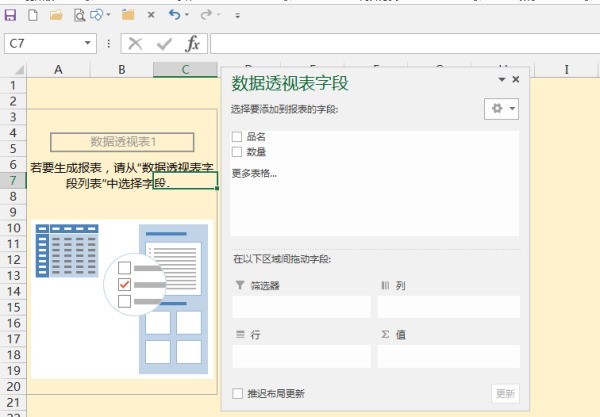Click the Save icon in quick access toolbar
Screen dimensions: 600x417
pos(11,16)
